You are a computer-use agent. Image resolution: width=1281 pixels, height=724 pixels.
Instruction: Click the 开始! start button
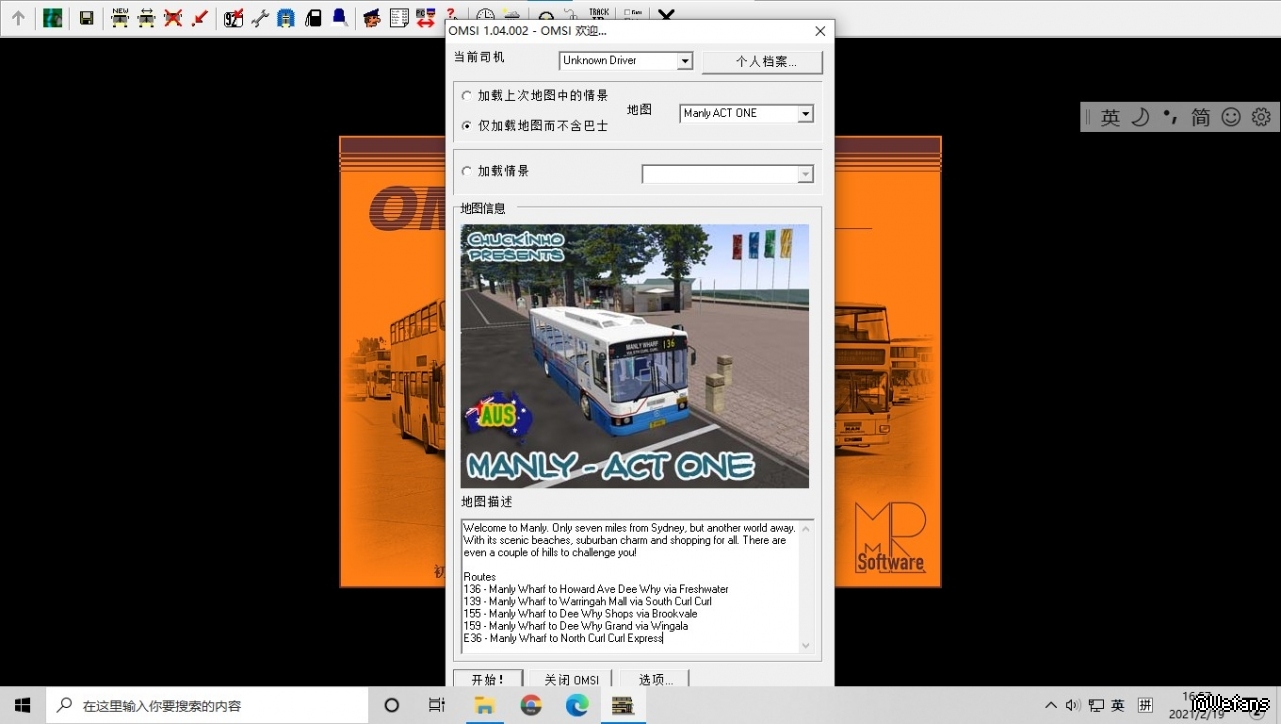point(488,679)
